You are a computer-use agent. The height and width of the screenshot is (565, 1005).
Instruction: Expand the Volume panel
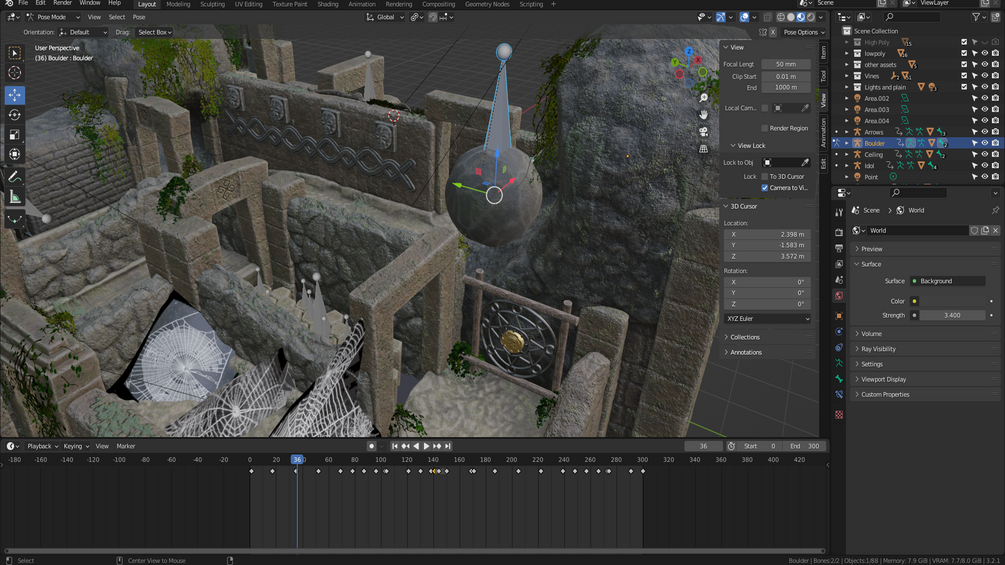click(x=871, y=334)
